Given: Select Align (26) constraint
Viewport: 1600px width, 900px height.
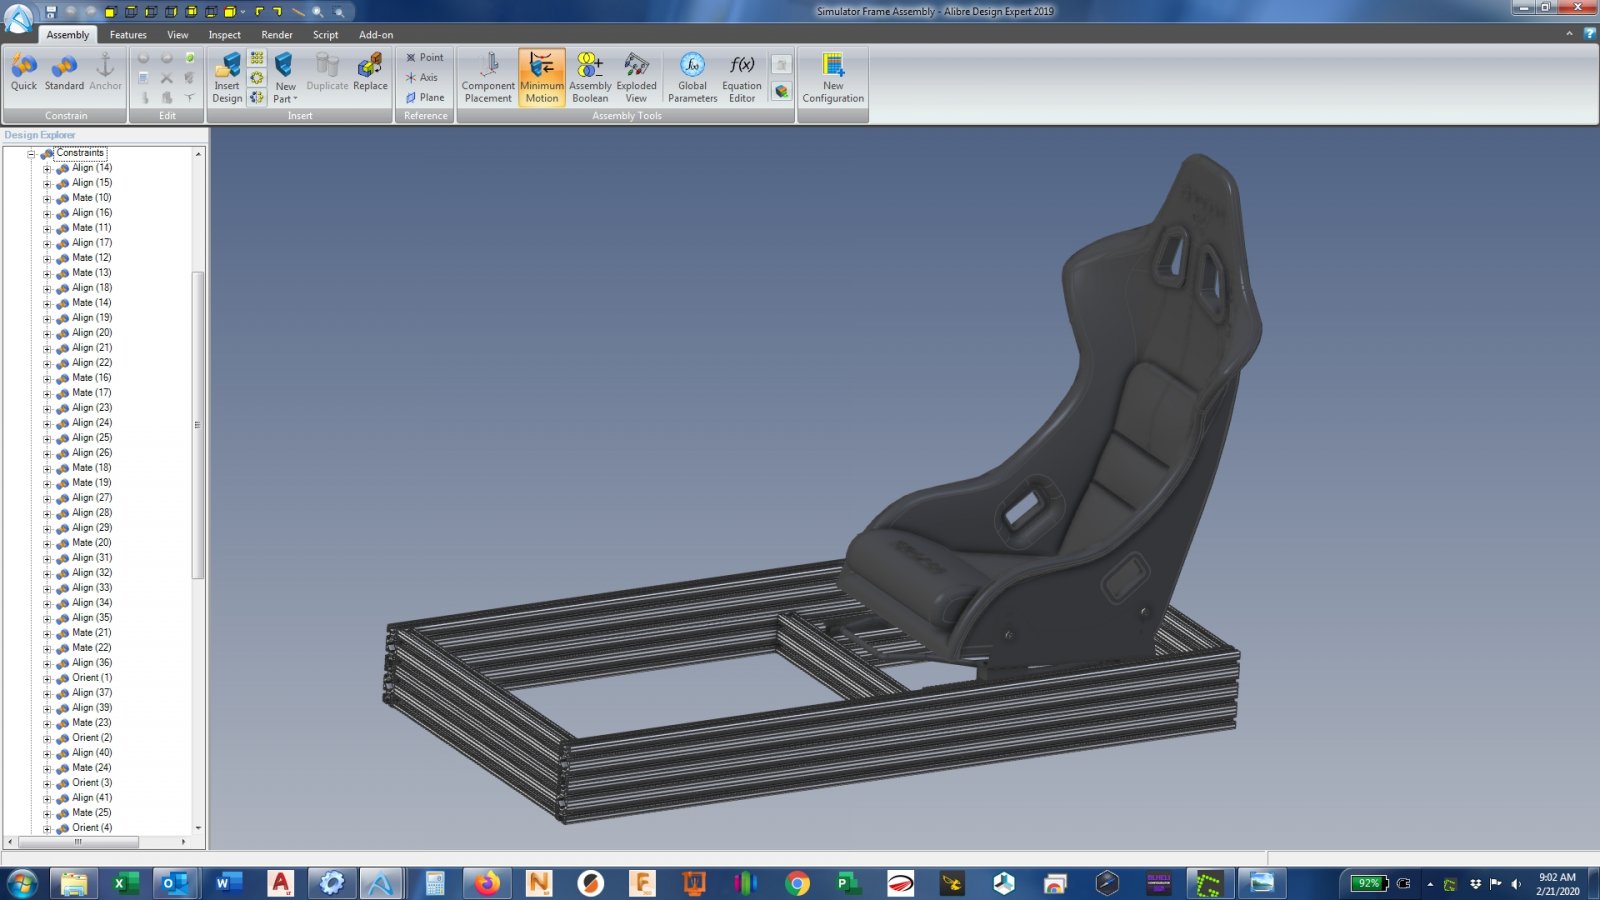Looking at the screenshot, I should pyautogui.click(x=92, y=453).
